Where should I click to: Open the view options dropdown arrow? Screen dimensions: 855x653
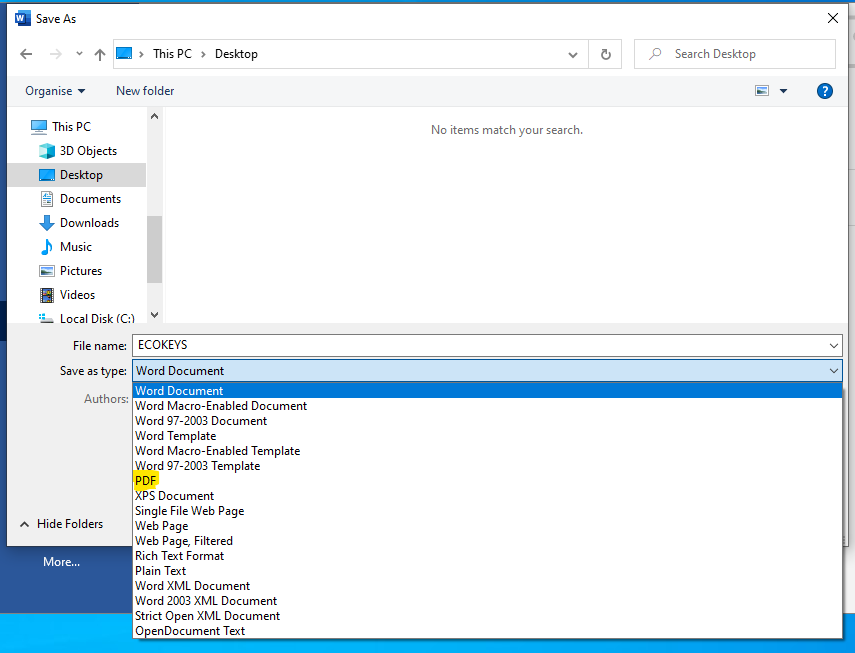[x=784, y=91]
